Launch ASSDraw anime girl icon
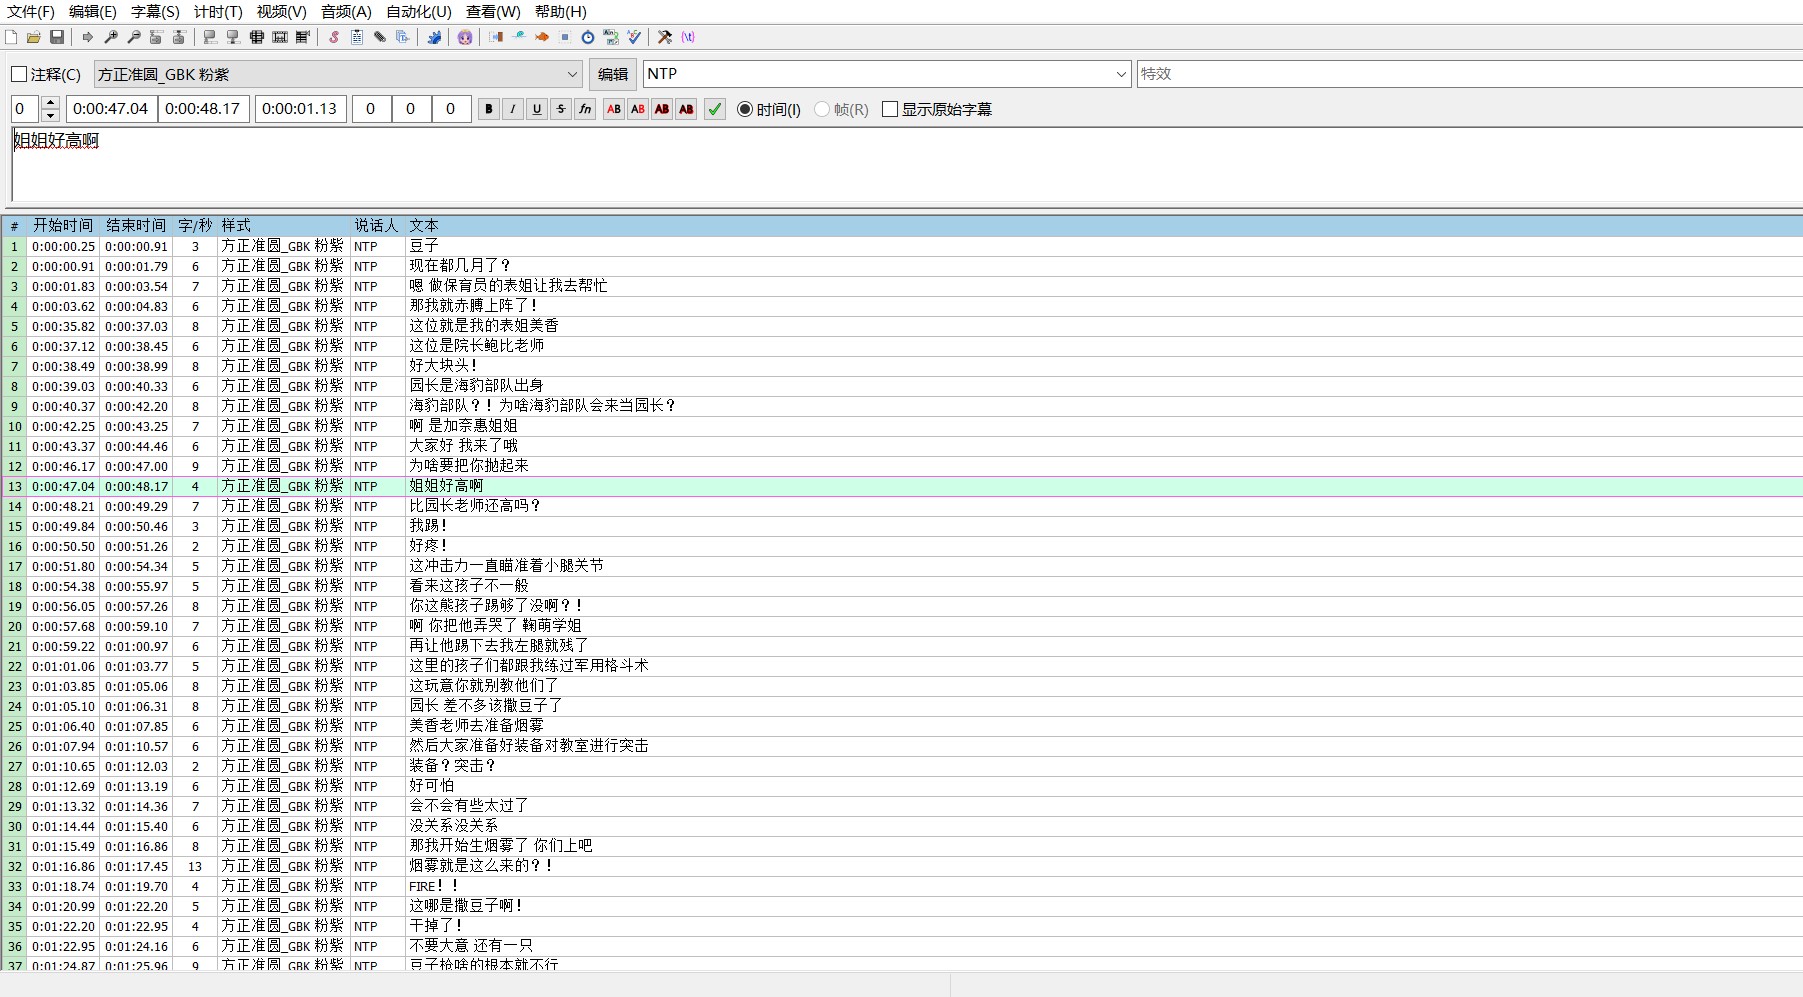Viewport: 1803px width, 997px height. pyautogui.click(x=465, y=37)
